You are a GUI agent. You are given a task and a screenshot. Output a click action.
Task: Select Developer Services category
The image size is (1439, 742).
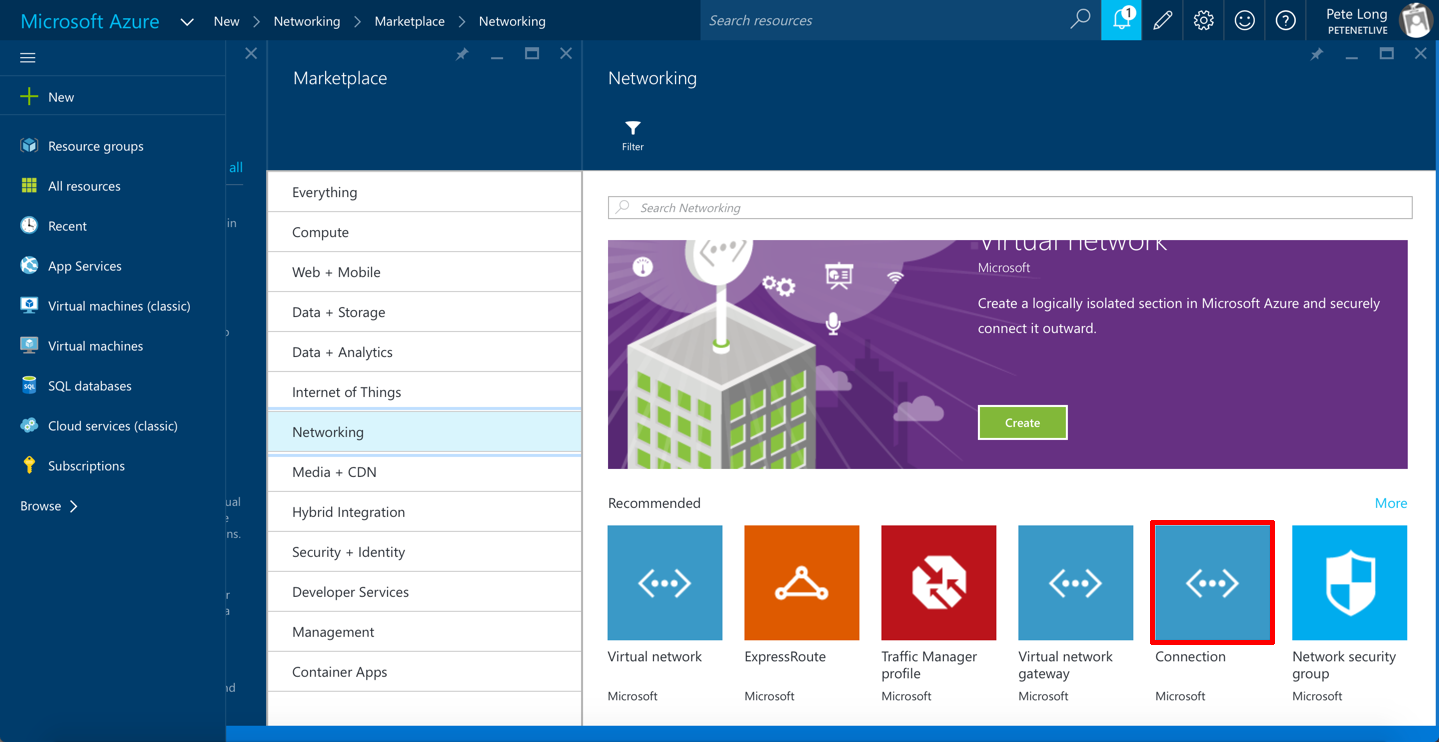pyautogui.click(x=424, y=592)
